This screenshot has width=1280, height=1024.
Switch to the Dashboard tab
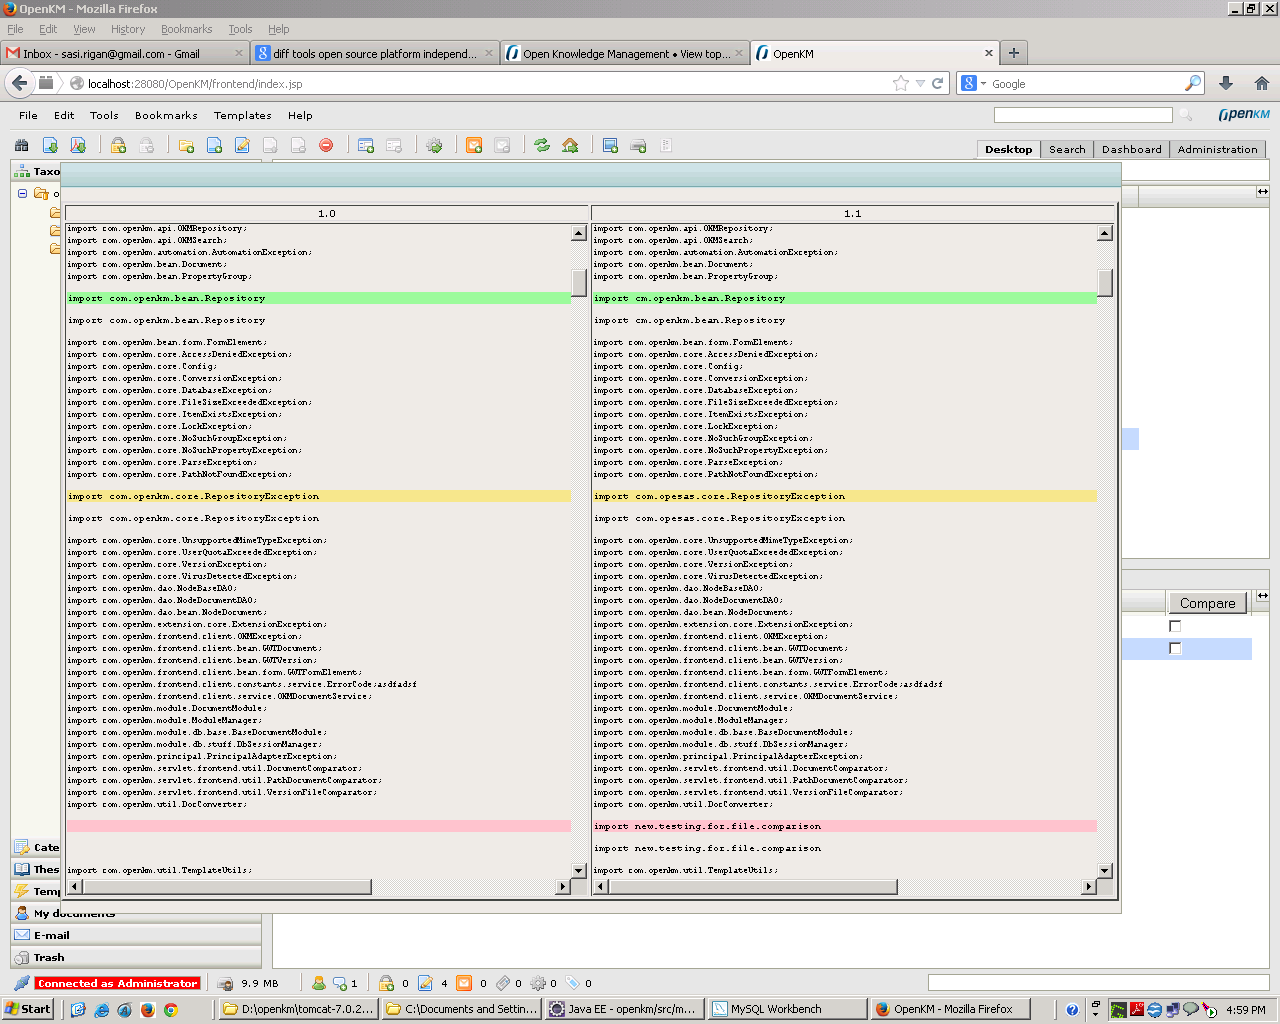click(x=1131, y=149)
